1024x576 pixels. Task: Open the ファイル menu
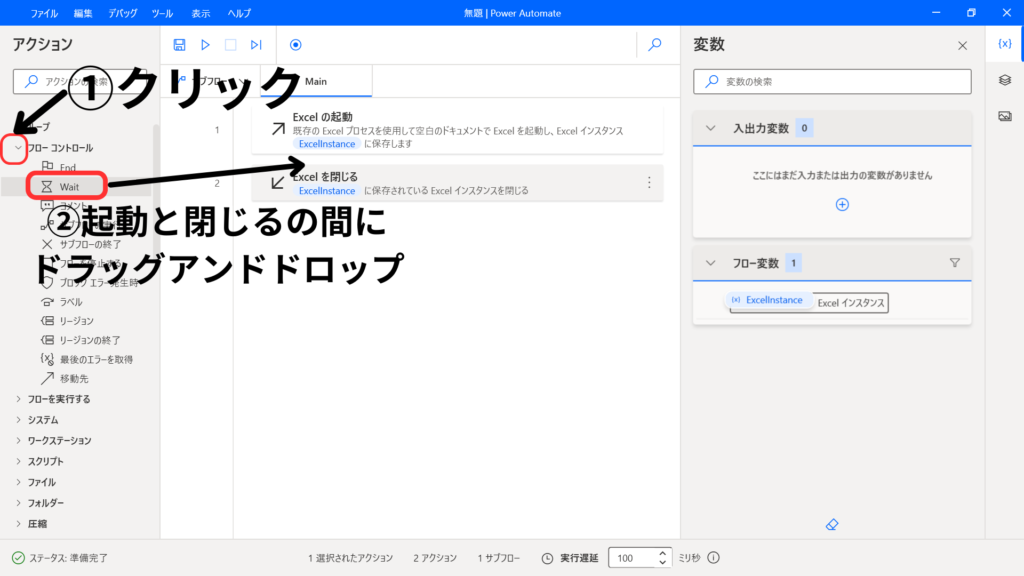(x=44, y=13)
